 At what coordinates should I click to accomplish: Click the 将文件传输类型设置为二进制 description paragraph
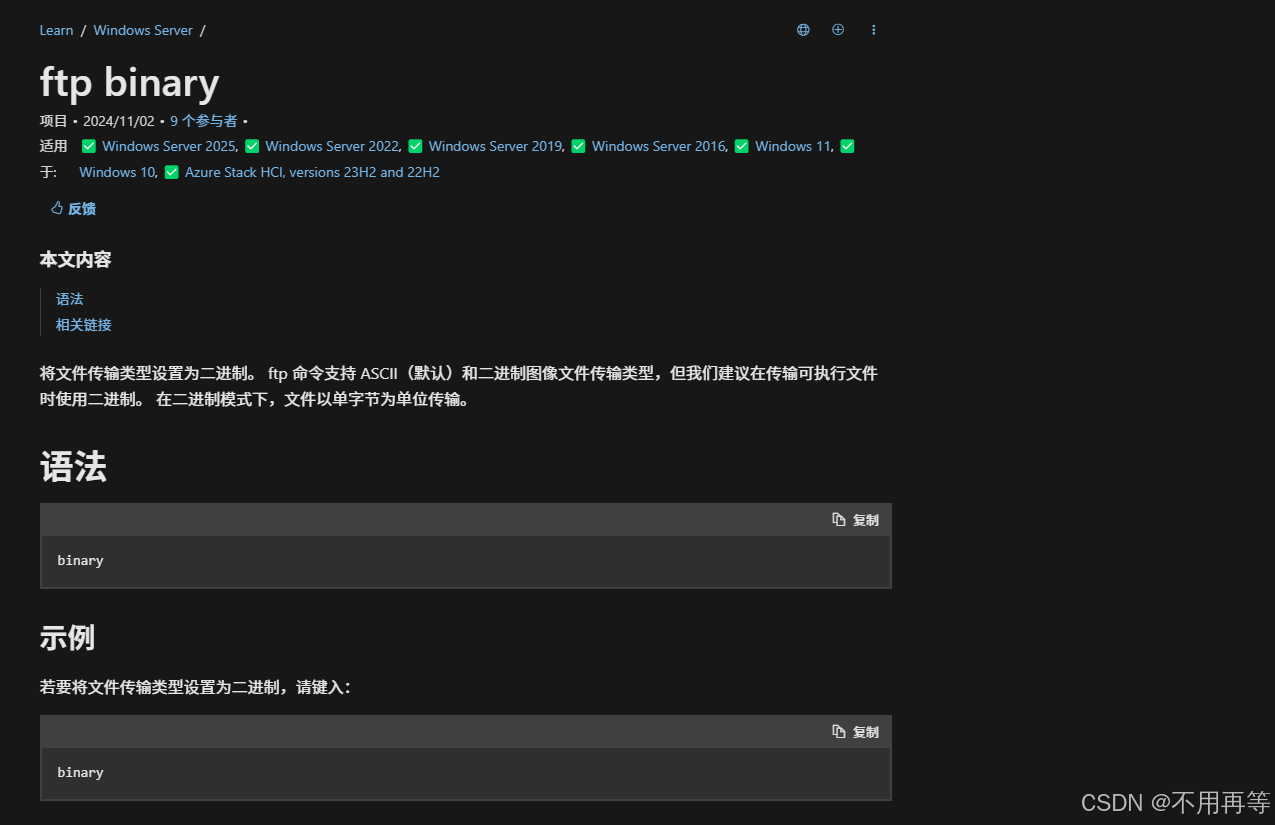pyautogui.click(x=459, y=387)
